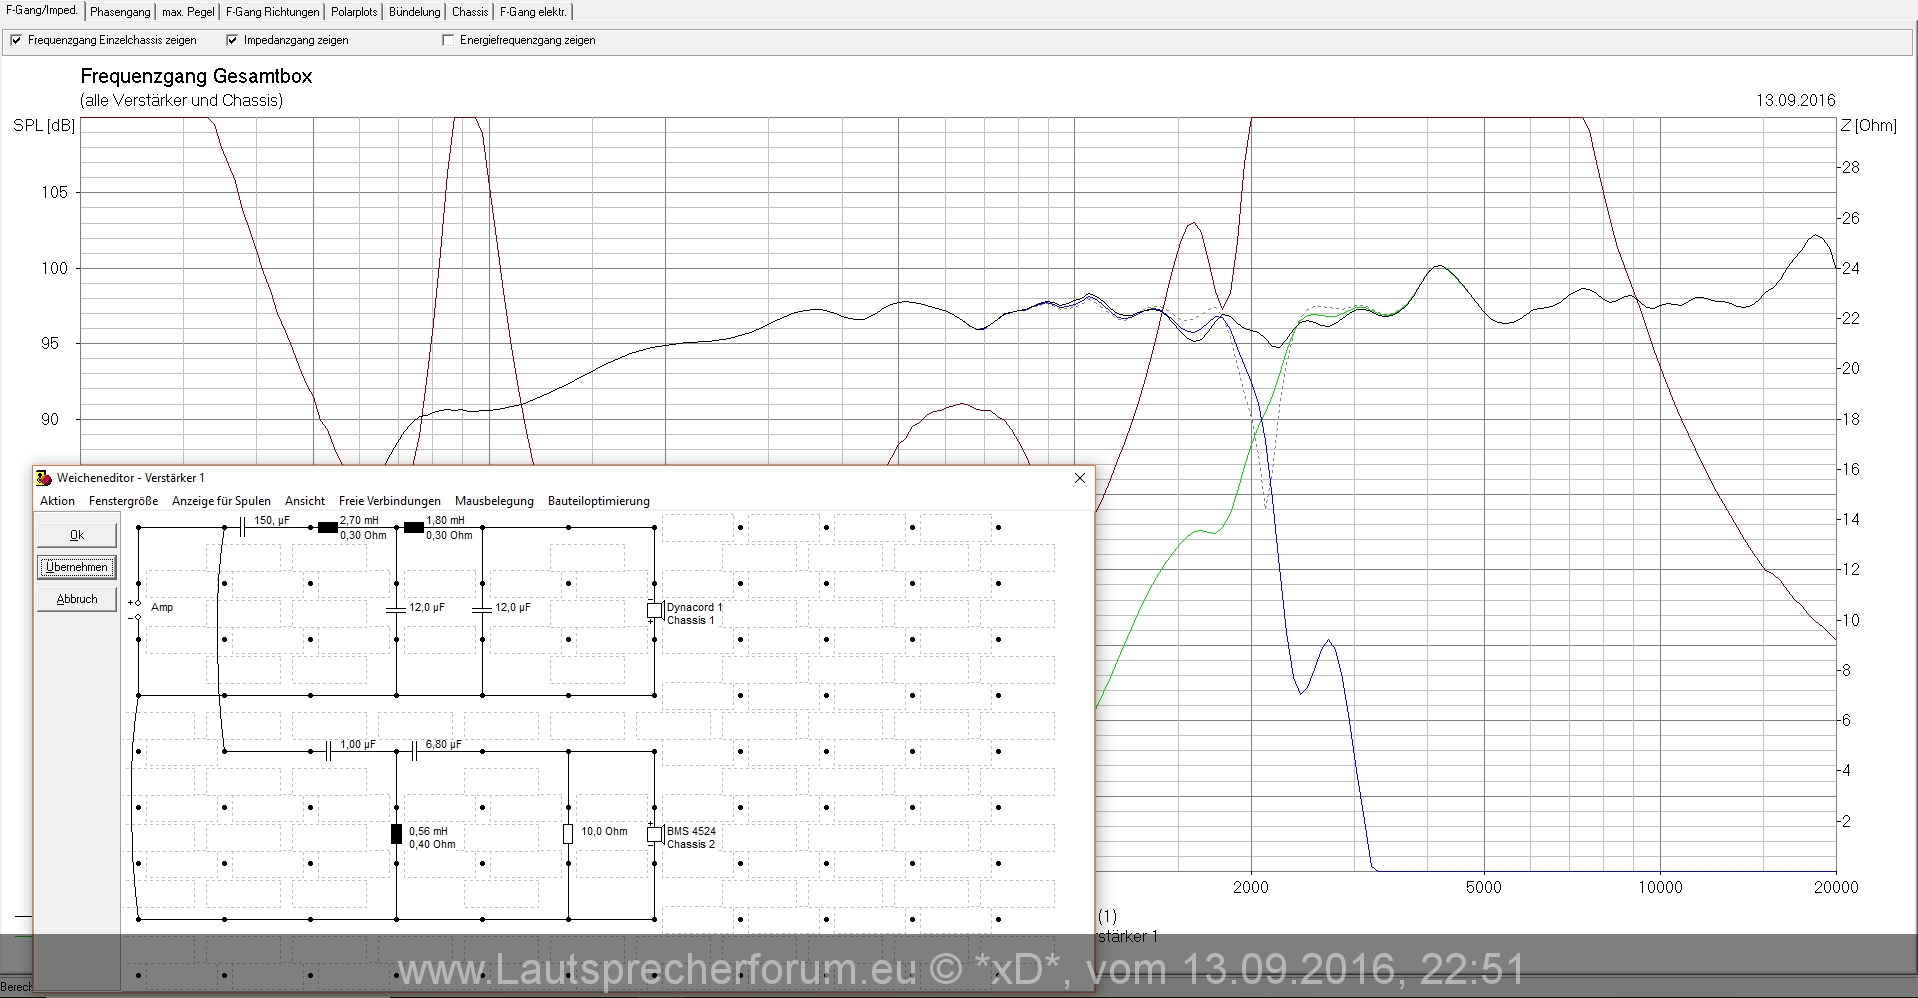Click the BMS 4524 chassis speaker symbol

654,834
